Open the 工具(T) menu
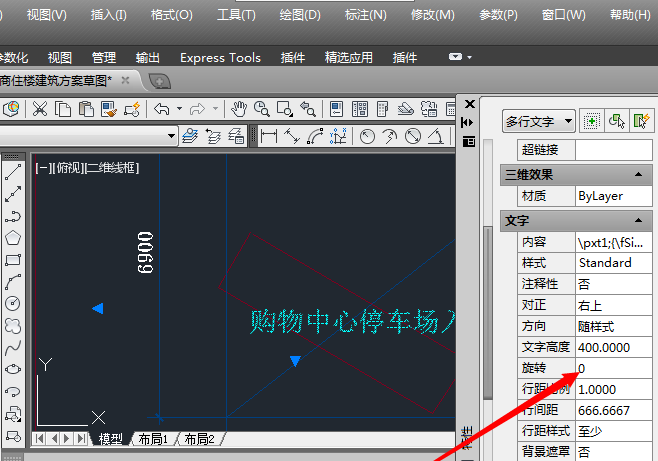This screenshot has width=658, height=461. coord(236,16)
